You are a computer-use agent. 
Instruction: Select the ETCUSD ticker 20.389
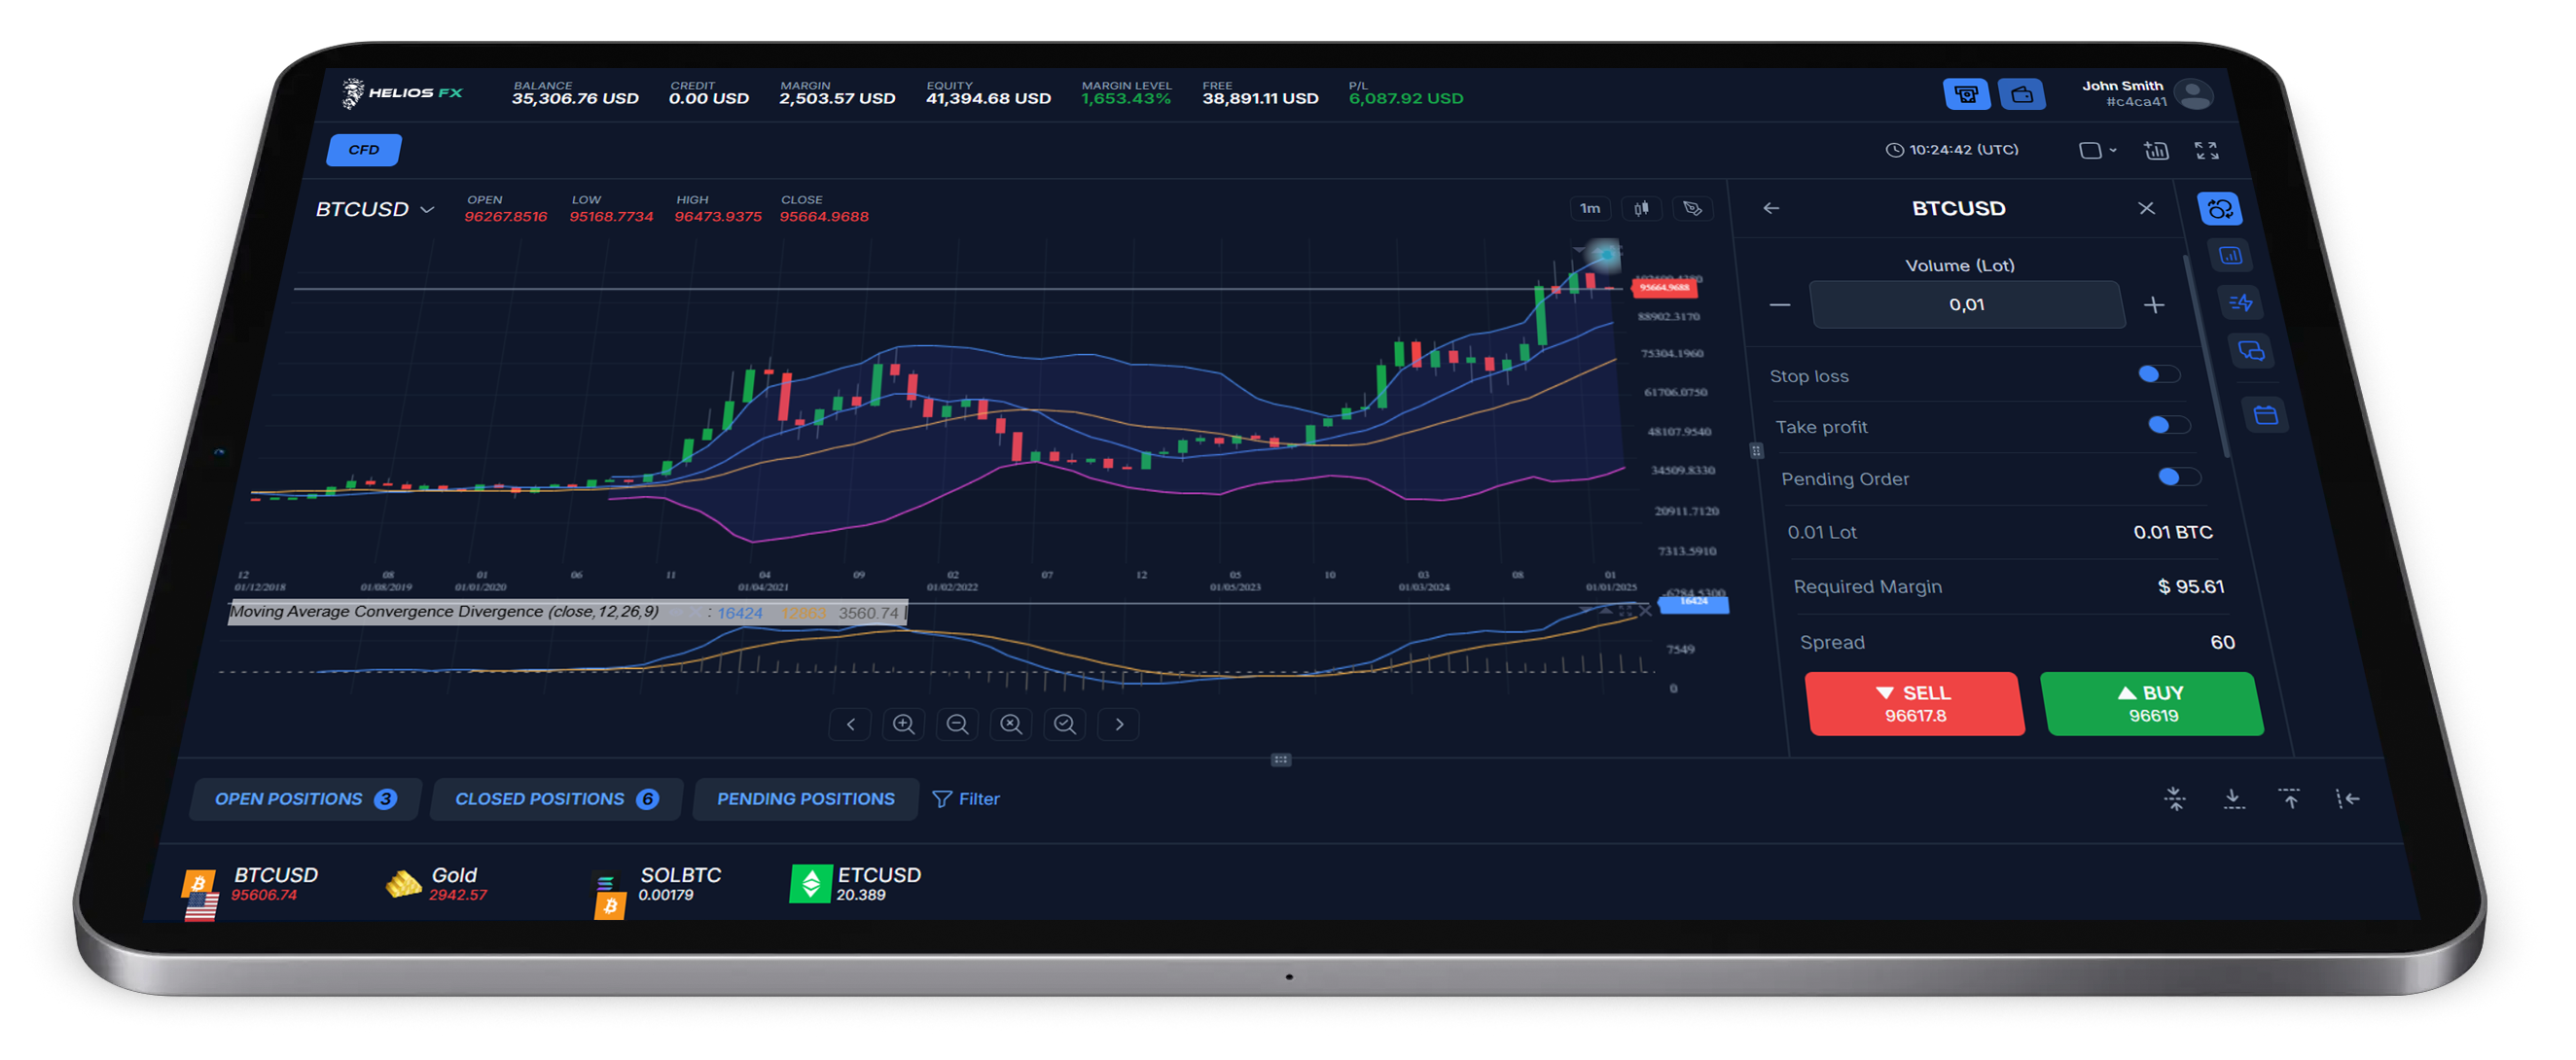[856, 884]
